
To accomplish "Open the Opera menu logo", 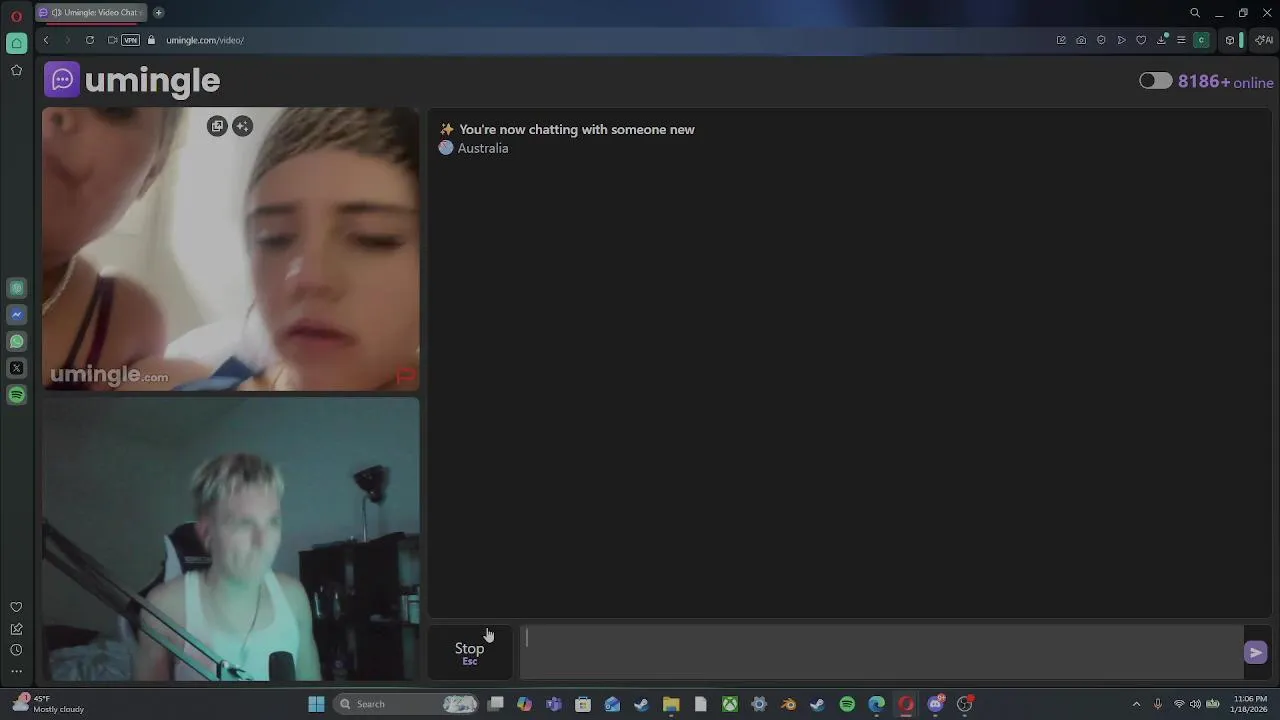I will click(16, 15).
